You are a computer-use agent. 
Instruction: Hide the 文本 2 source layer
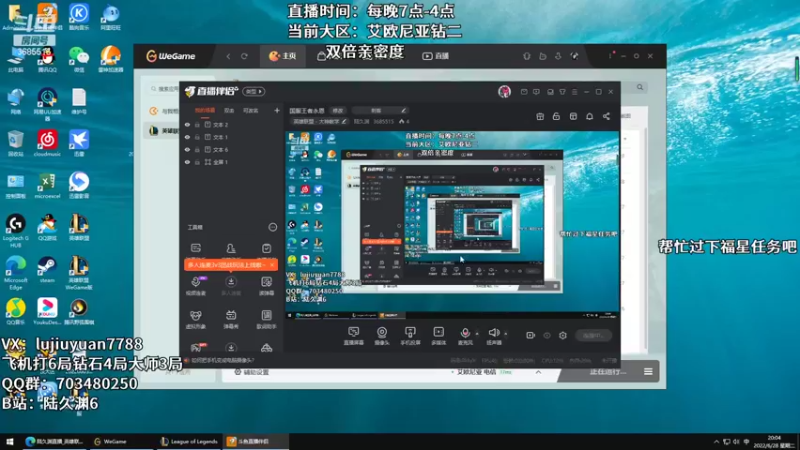tap(187, 124)
